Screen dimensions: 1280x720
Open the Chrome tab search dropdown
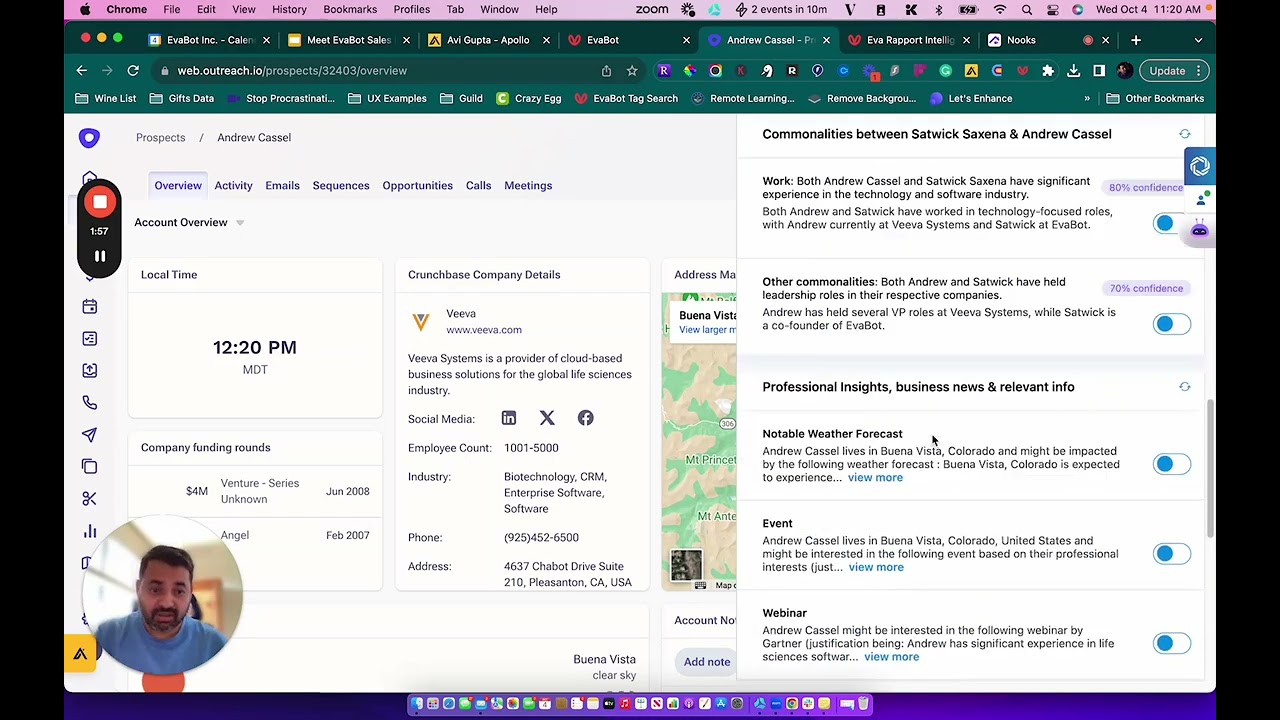tap(1198, 40)
